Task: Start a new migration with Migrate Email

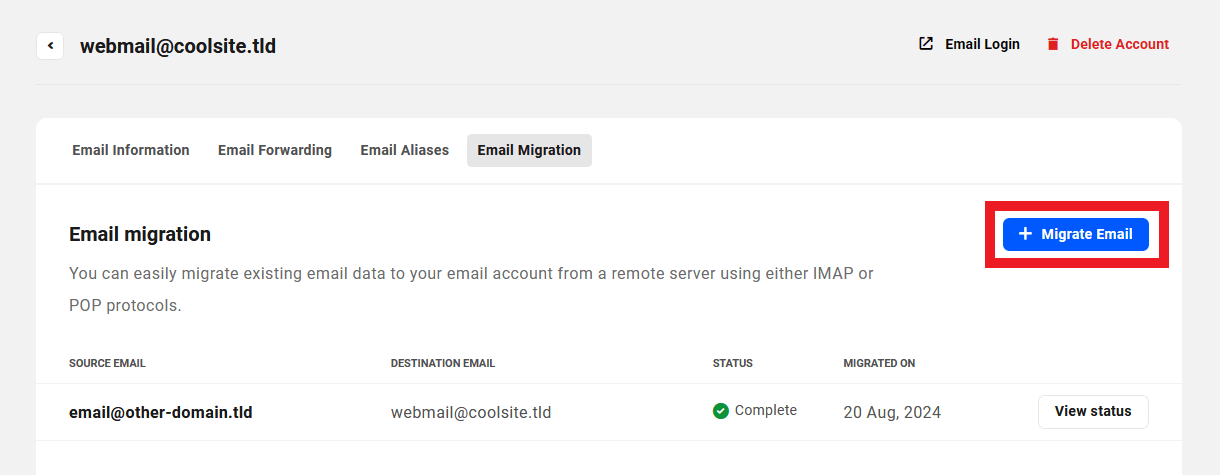Action: coord(1076,234)
